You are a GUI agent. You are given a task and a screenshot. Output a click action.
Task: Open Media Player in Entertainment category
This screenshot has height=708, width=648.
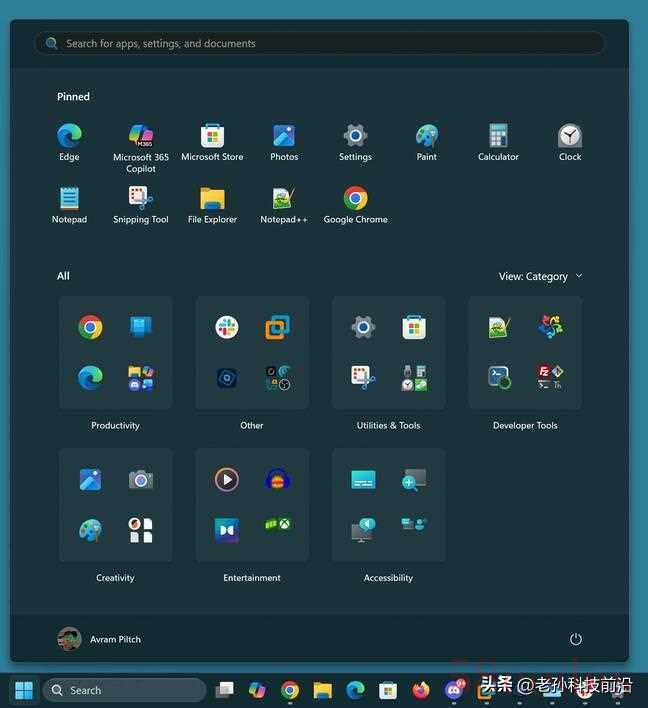pos(227,480)
